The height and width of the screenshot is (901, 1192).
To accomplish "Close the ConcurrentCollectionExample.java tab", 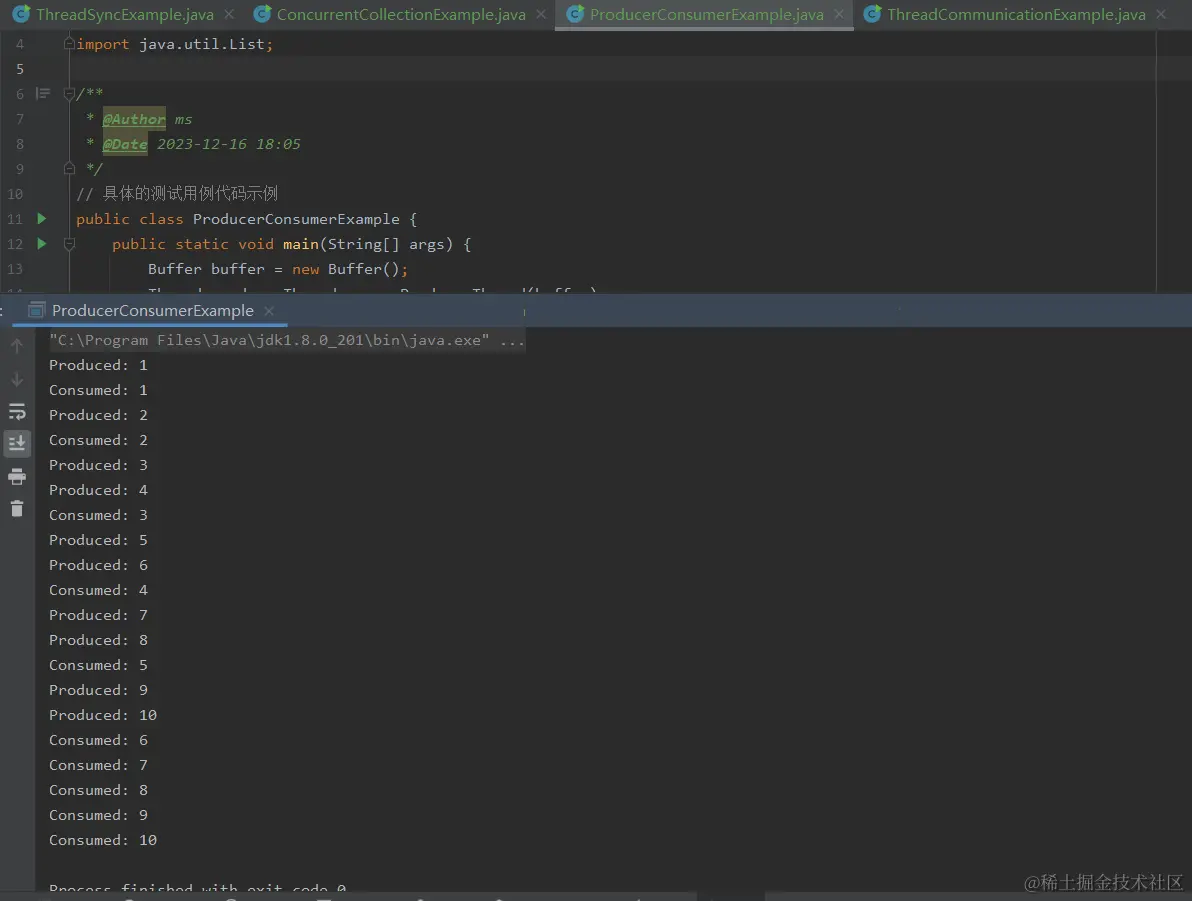I will tap(541, 14).
